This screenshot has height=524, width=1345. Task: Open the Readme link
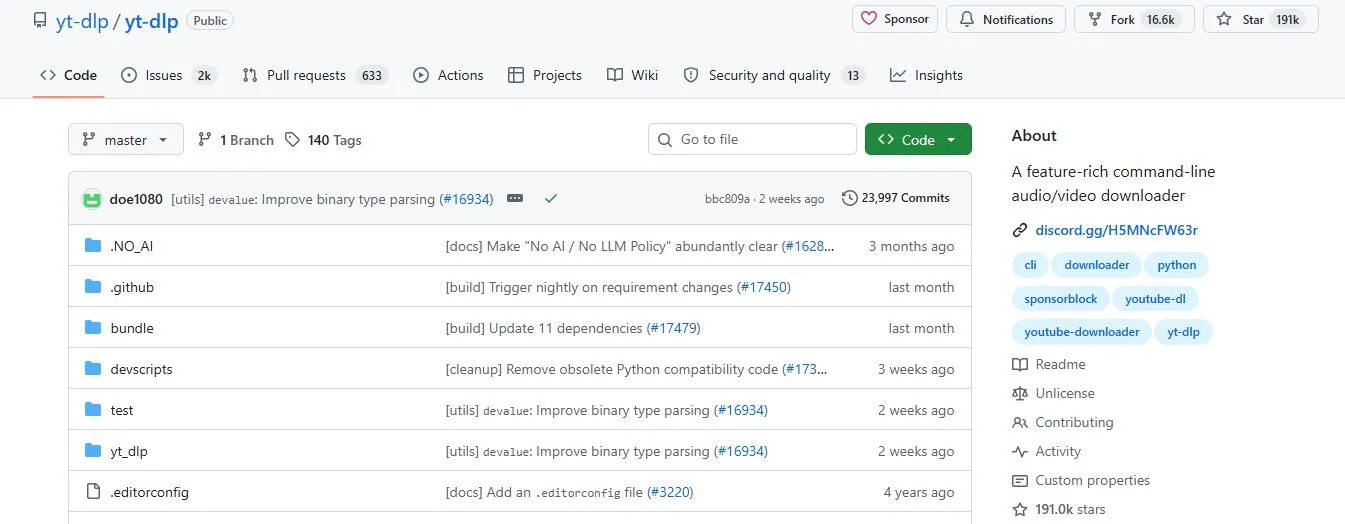click(x=1049, y=364)
